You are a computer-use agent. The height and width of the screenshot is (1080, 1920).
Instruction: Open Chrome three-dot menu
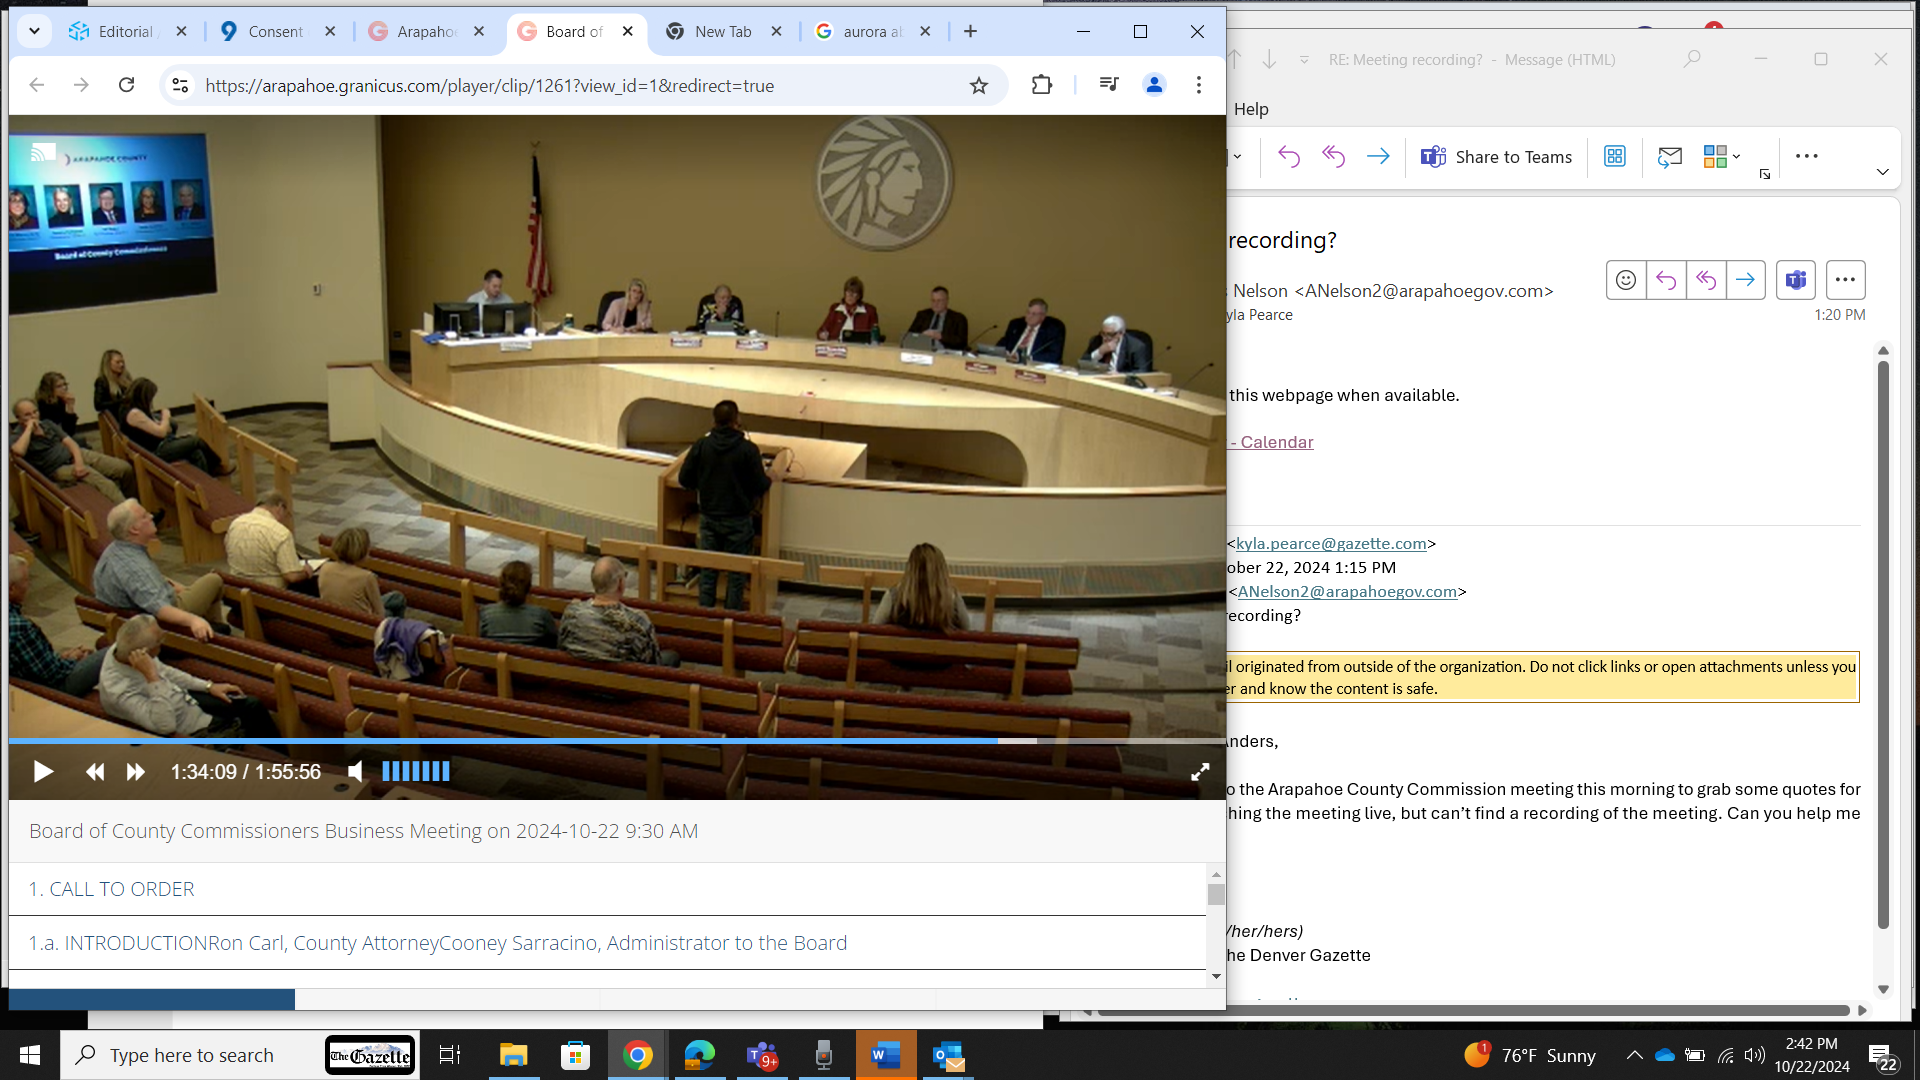pyautogui.click(x=1199, y=85)
